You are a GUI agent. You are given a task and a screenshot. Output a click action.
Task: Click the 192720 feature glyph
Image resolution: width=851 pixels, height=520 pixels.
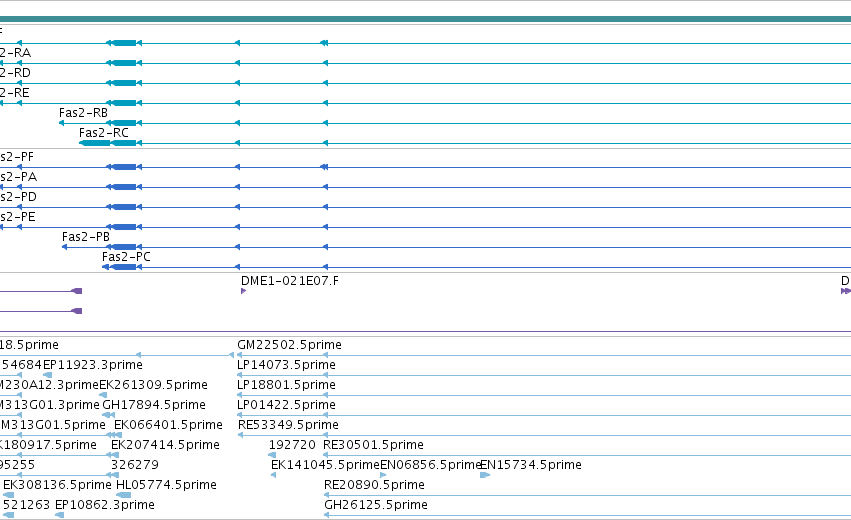pos(272,455)
